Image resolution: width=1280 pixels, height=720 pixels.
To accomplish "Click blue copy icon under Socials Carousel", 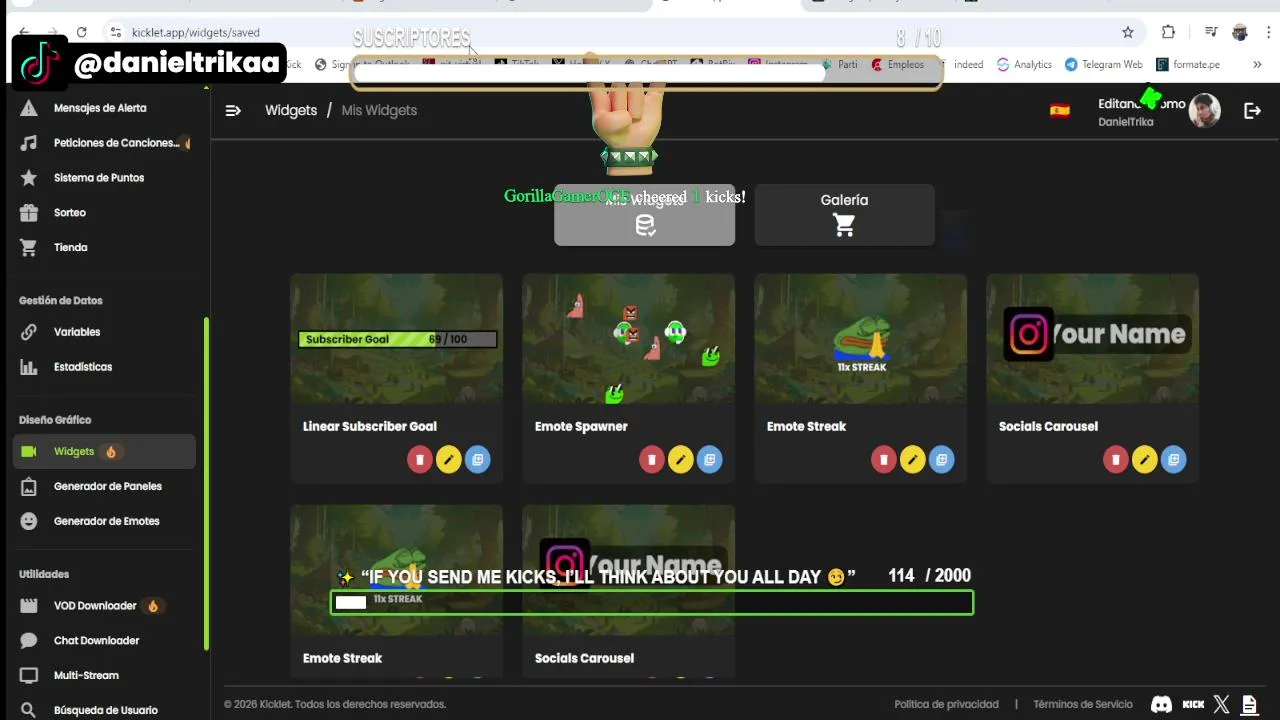I will (x=1174, y=459).
